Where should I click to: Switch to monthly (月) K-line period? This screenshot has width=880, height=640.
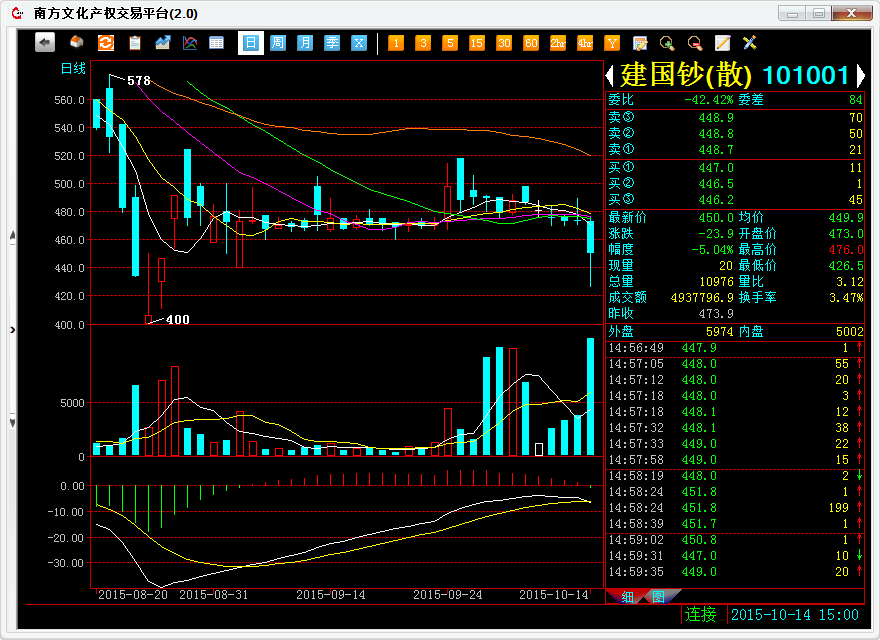pos(305,42)
